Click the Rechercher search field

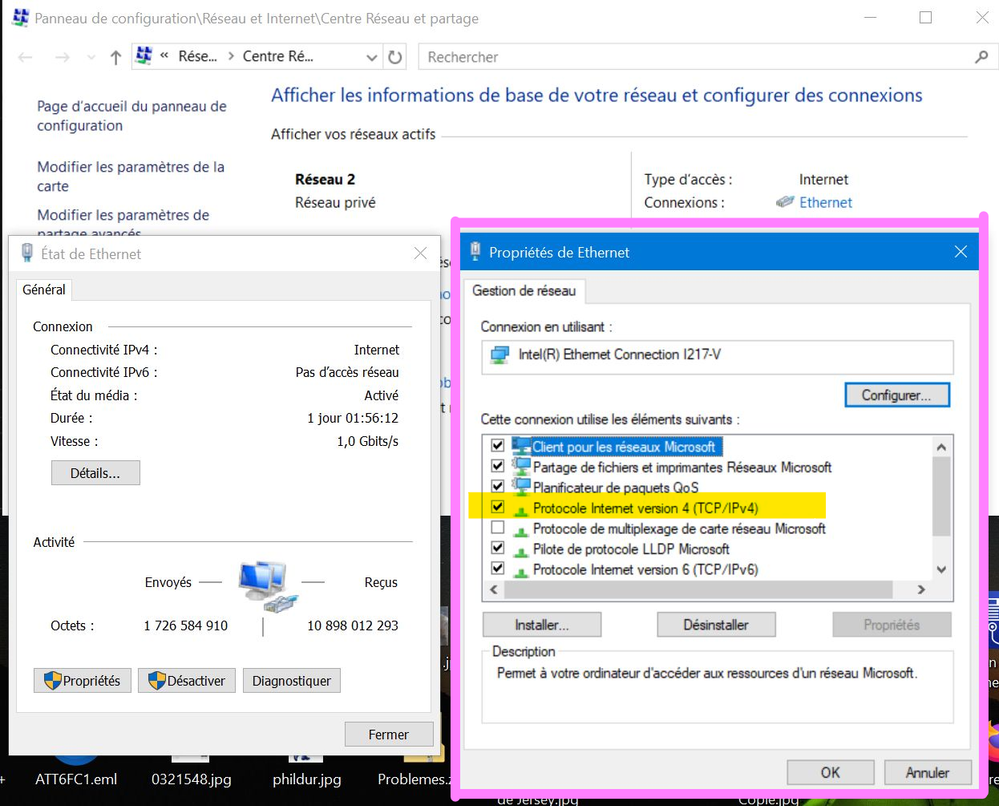click(690, 58)
